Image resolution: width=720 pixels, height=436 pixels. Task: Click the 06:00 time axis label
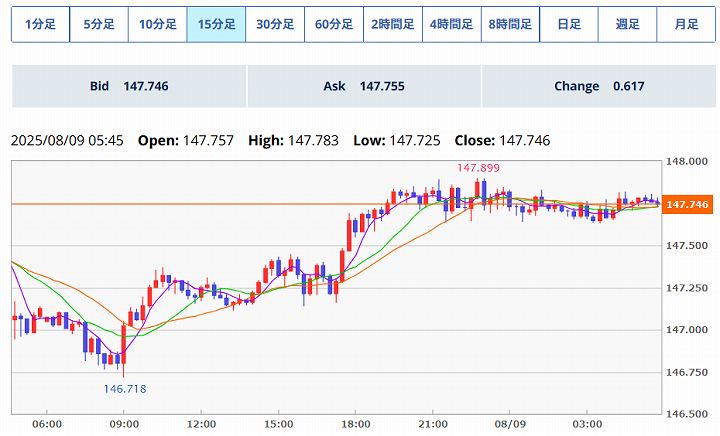tap(47, 424)
